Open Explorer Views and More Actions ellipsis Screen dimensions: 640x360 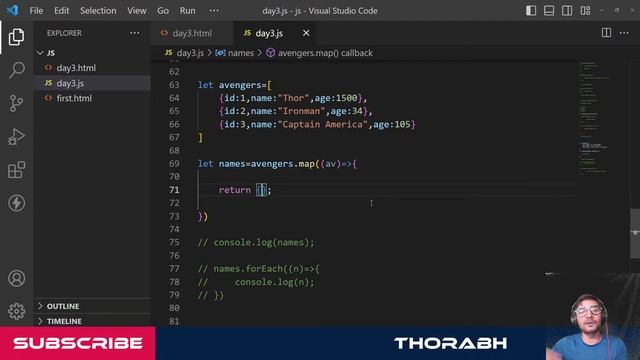pos(135,33)
